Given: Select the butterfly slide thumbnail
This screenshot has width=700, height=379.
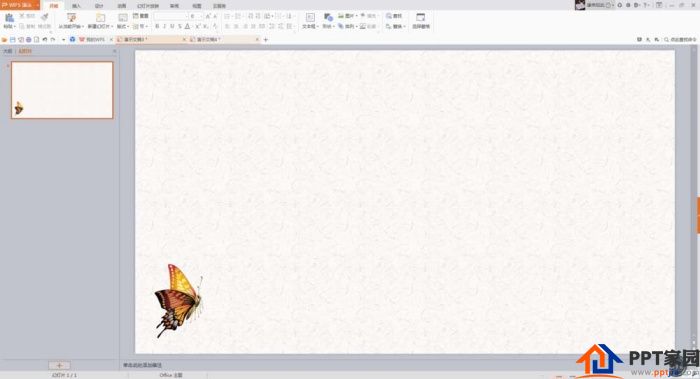Looking at the screenshot, I should (62, 90).
